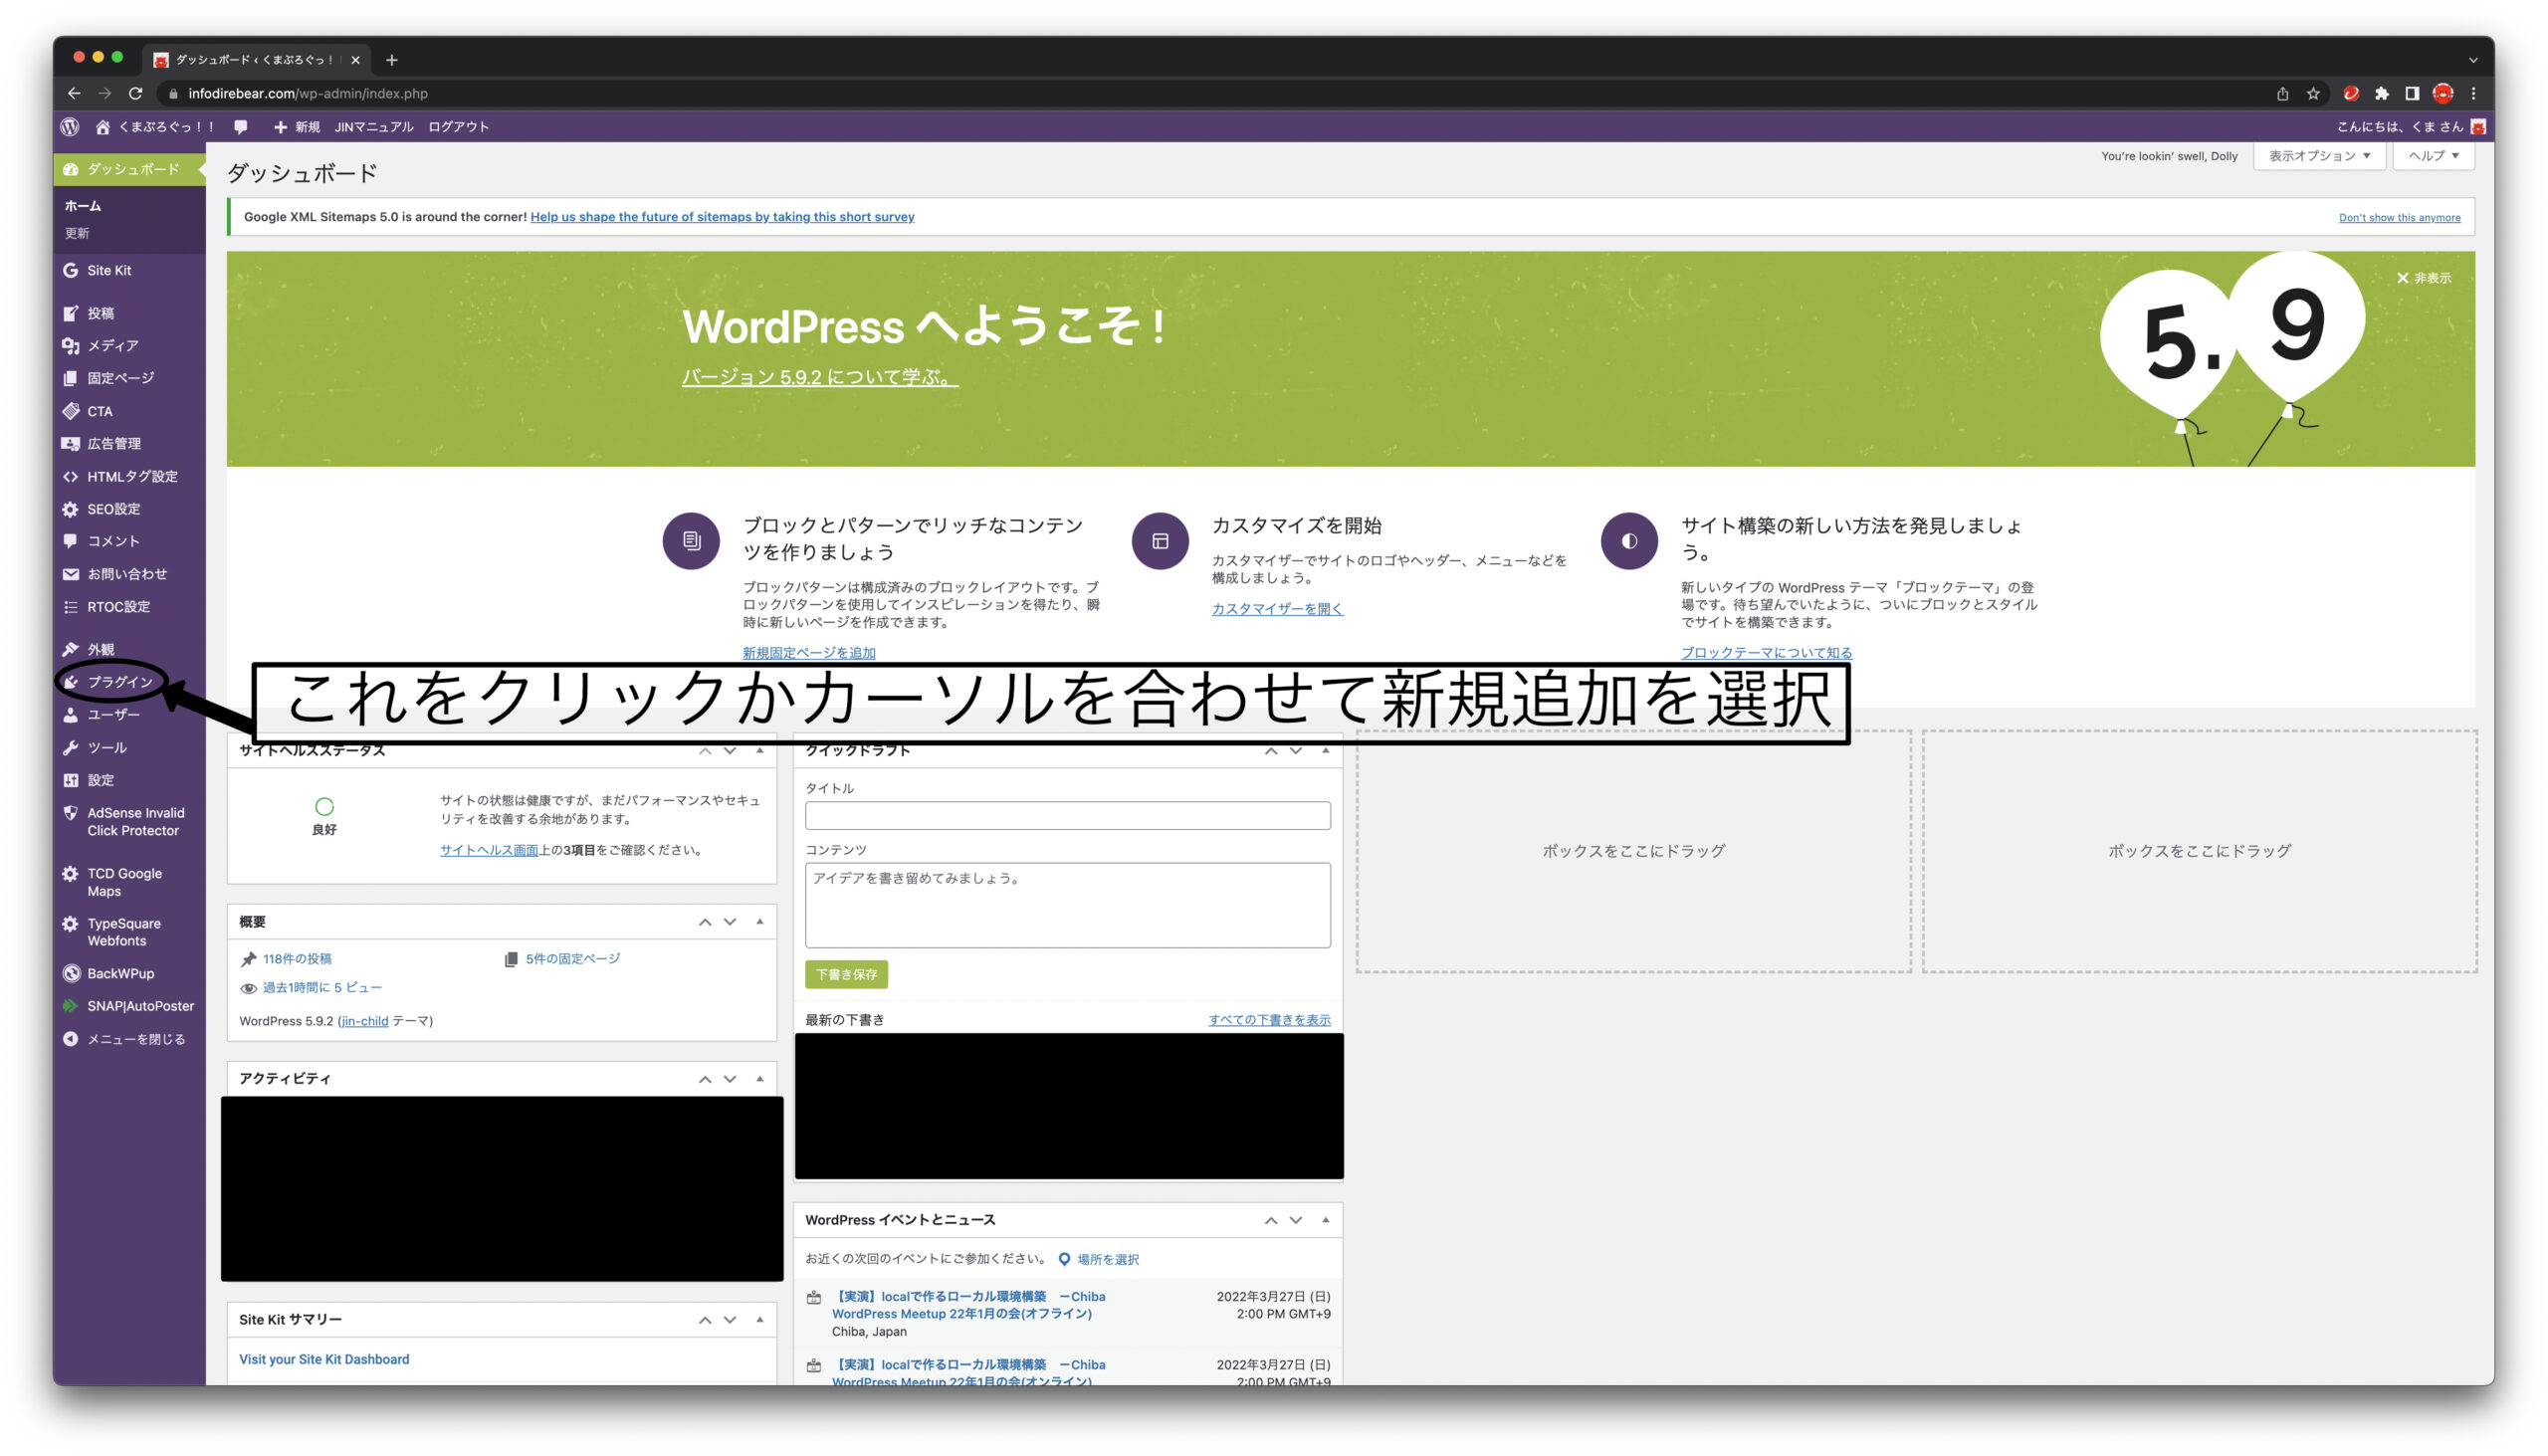Open Visit your Site Kit Dashboard link
The image size is (2548, 1456).
(324, 1360)
